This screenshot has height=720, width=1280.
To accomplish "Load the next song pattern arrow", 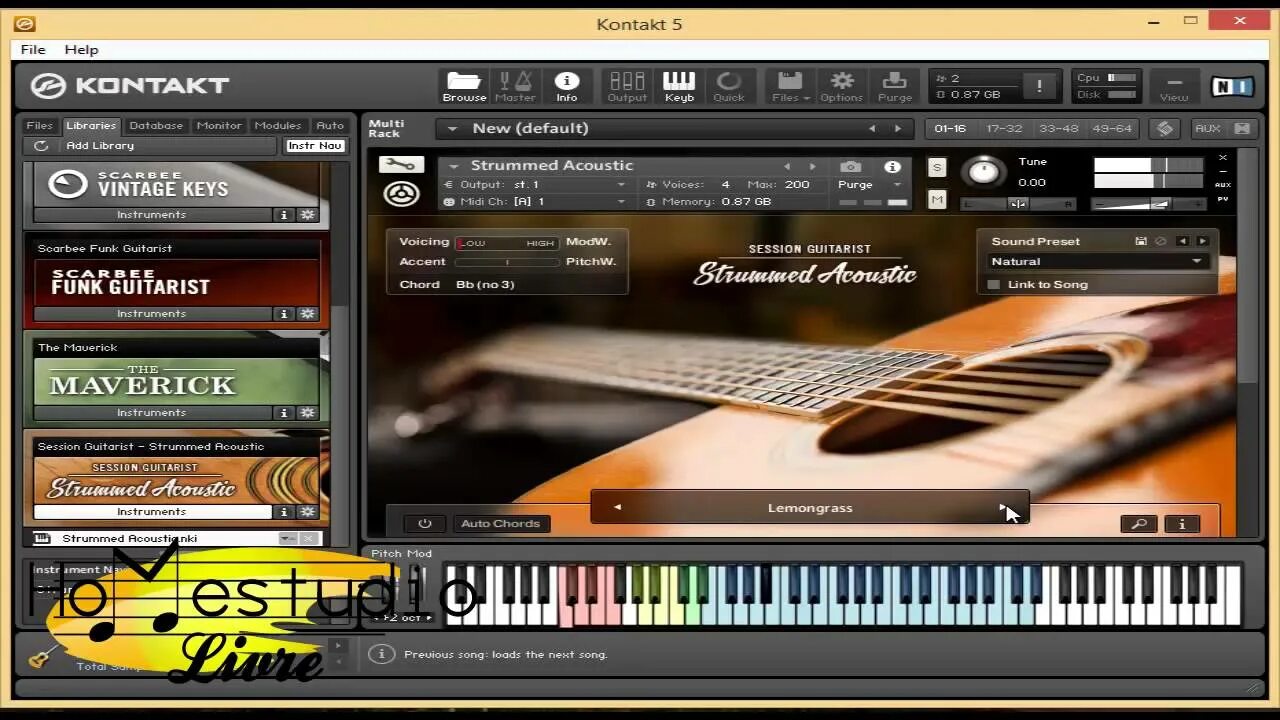I will point(1003,508).
